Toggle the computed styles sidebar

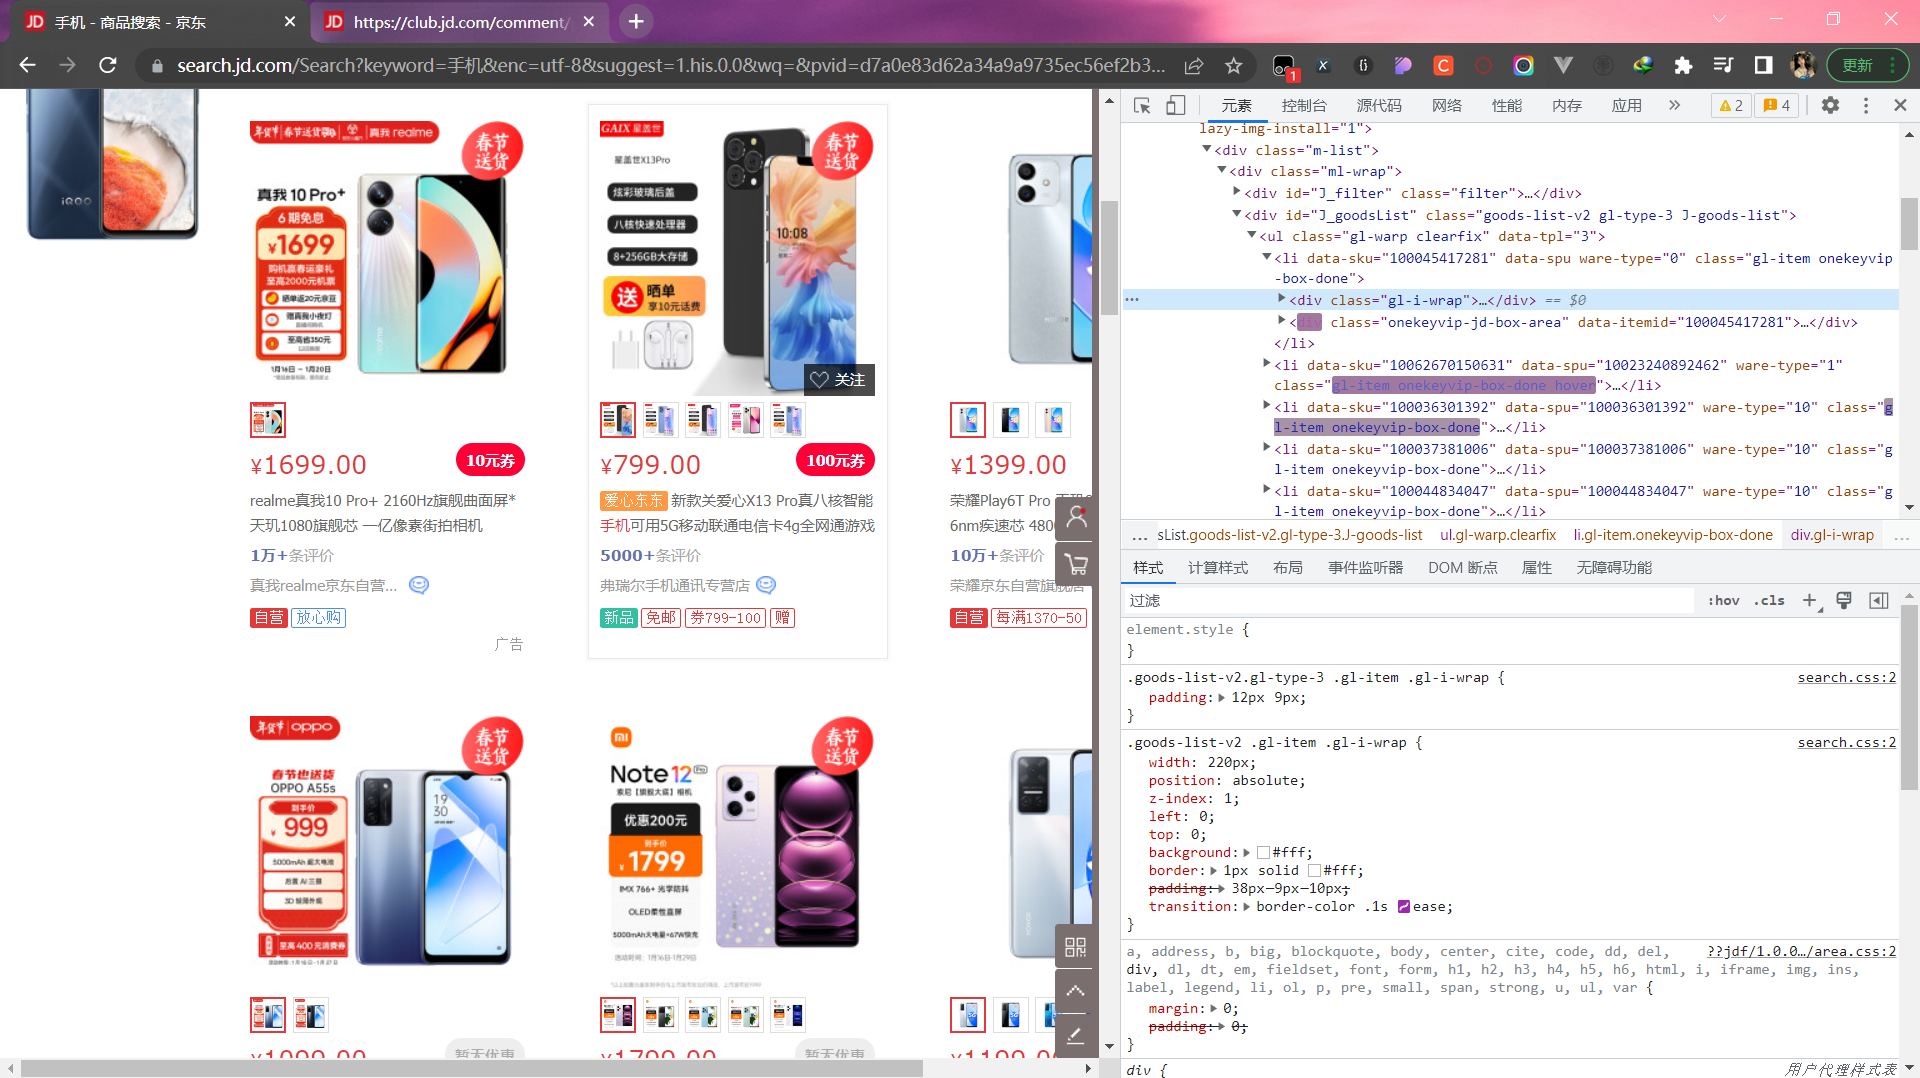[1879, 600]
